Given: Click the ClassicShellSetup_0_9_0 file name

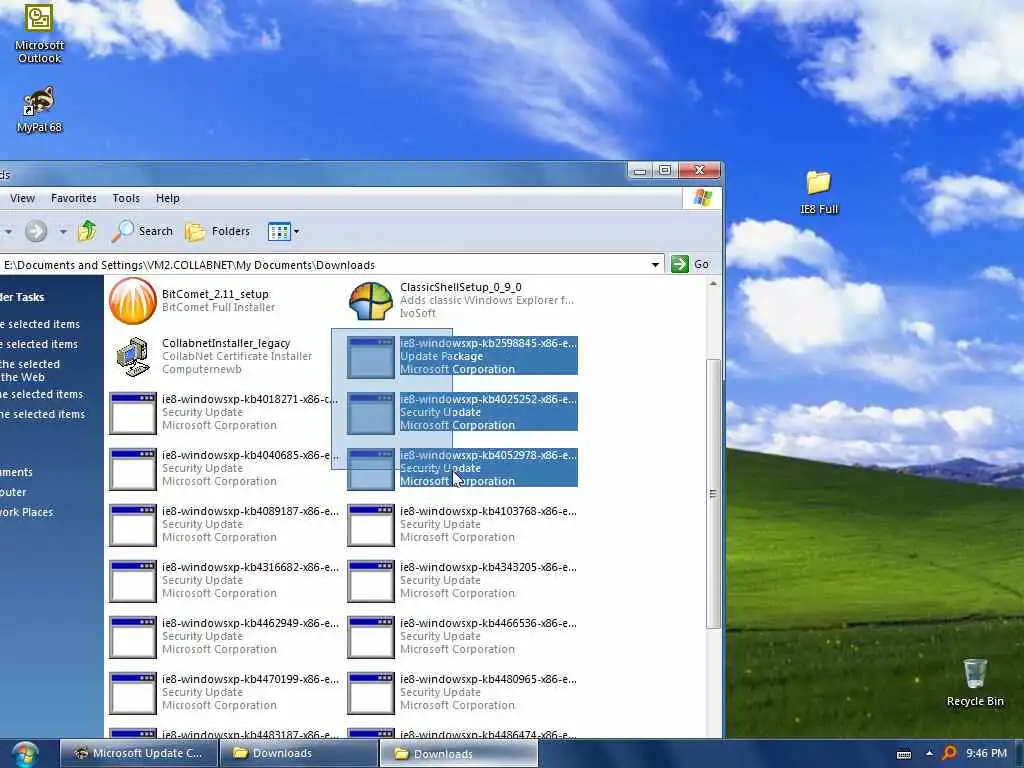Looking at the screenshot, I should 460,287.
